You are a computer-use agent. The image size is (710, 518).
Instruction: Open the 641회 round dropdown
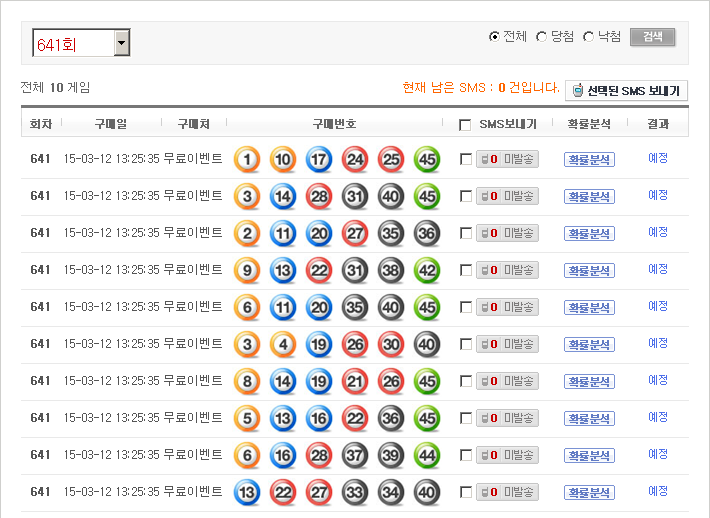pos(122,43)
